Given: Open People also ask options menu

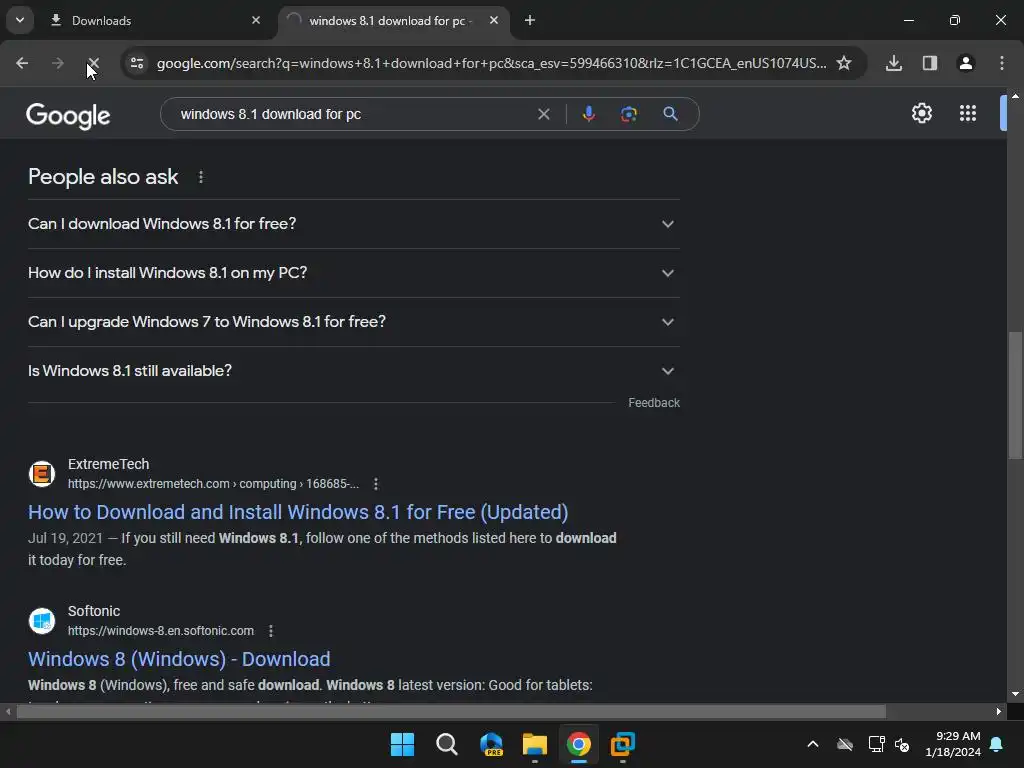Looking at the screenshot, I should click(x=201, y=177).
